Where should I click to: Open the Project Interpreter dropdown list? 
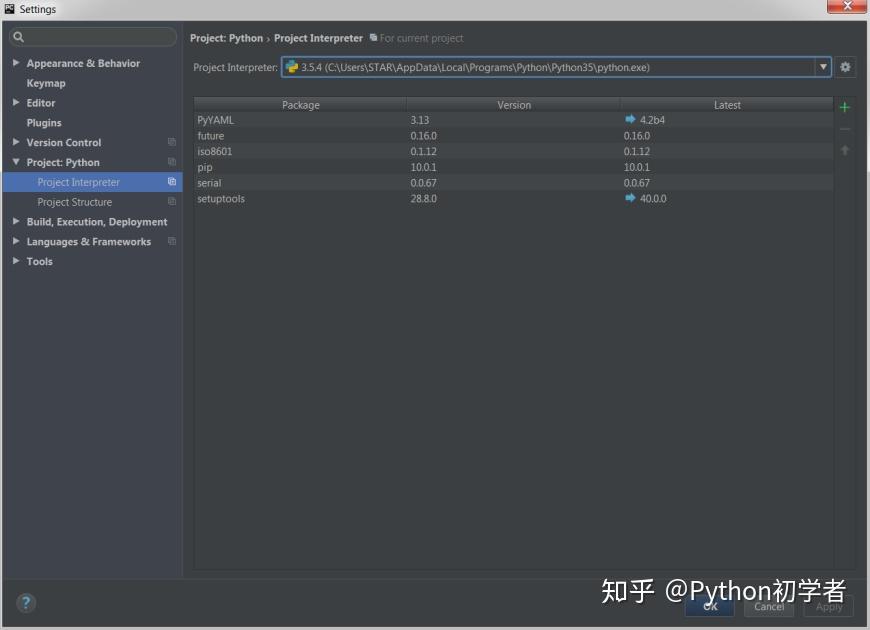click(x=822, y=67)
